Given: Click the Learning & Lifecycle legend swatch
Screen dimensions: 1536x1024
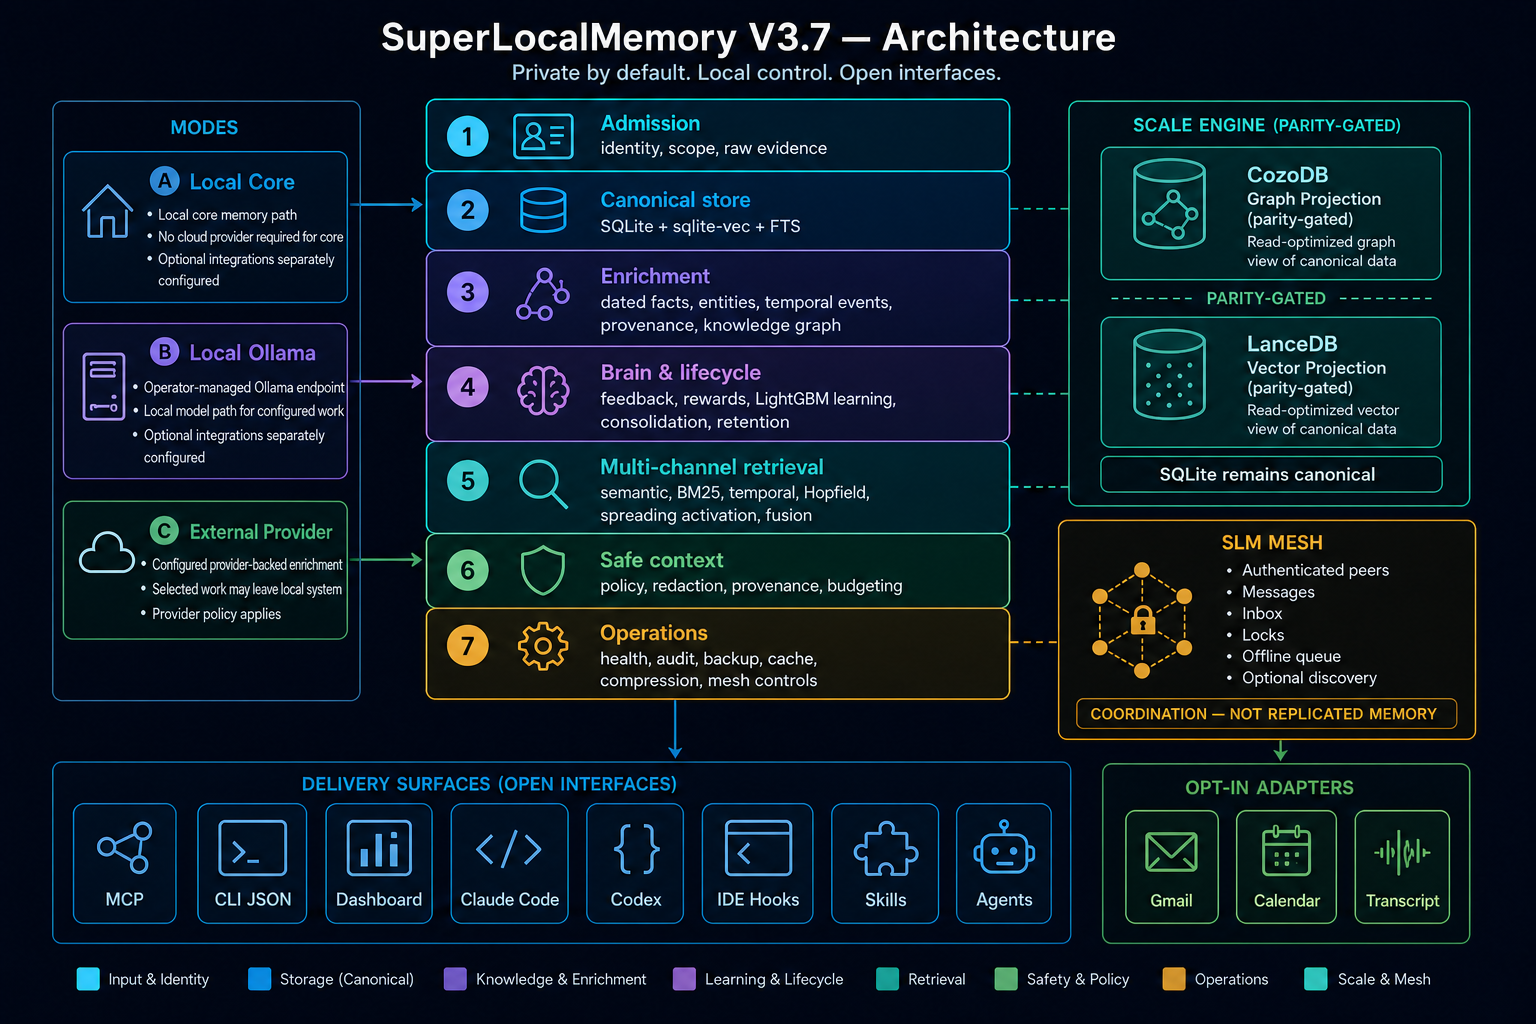Looking at the screenshot, I should tap(685, 979).
